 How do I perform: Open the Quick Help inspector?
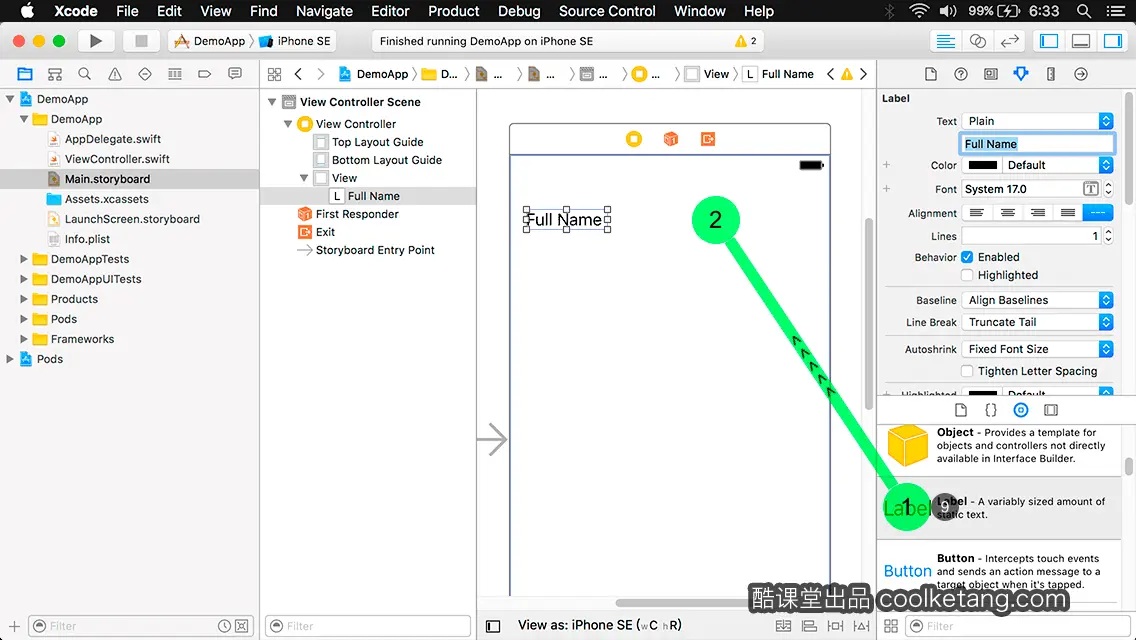961,74
